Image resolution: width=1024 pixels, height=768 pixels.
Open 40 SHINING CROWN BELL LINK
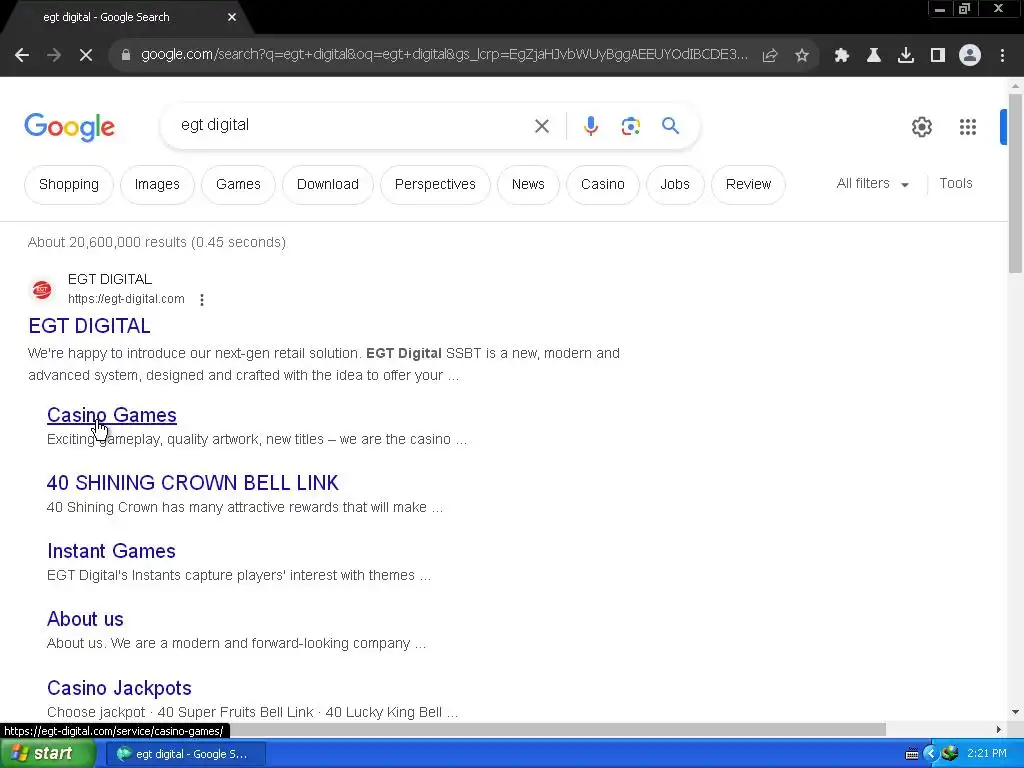[193, 483]
